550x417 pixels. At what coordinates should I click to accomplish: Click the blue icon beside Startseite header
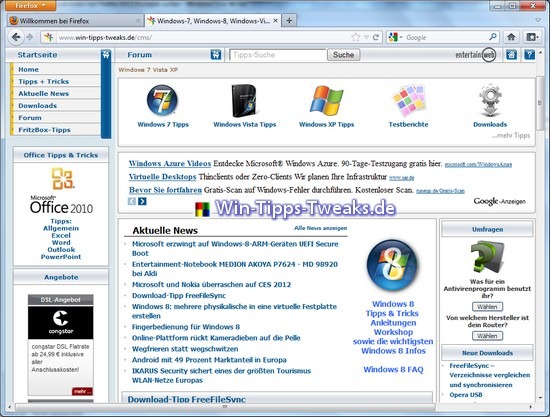tap(106, 55)
